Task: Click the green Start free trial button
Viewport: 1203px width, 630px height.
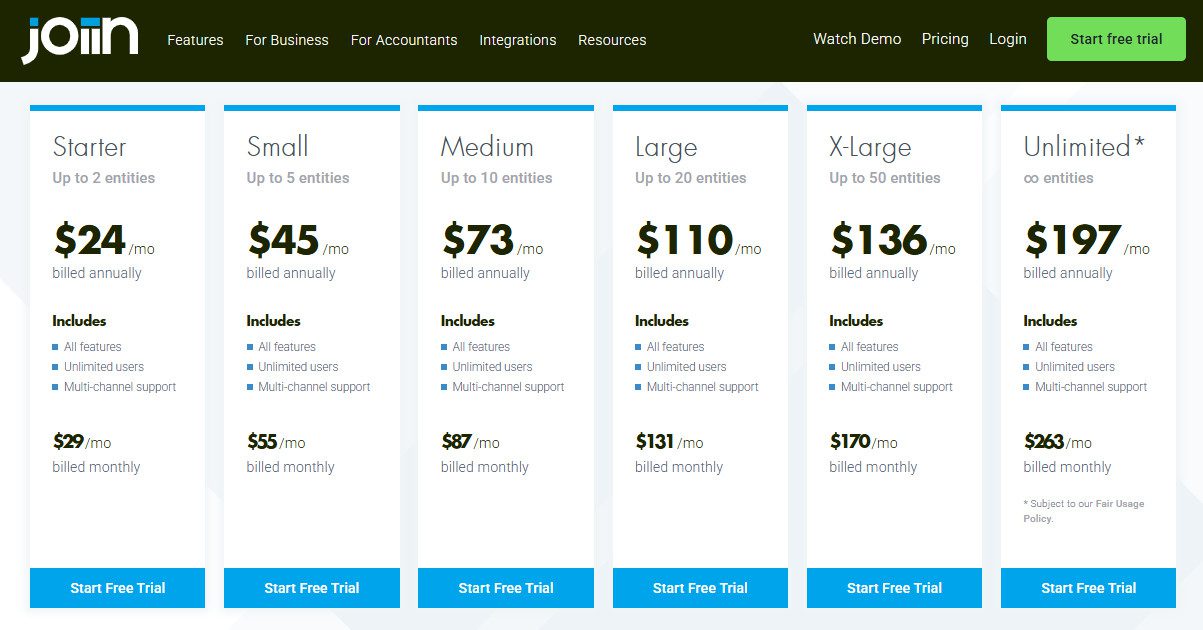Action: (x=1116, y=38)
